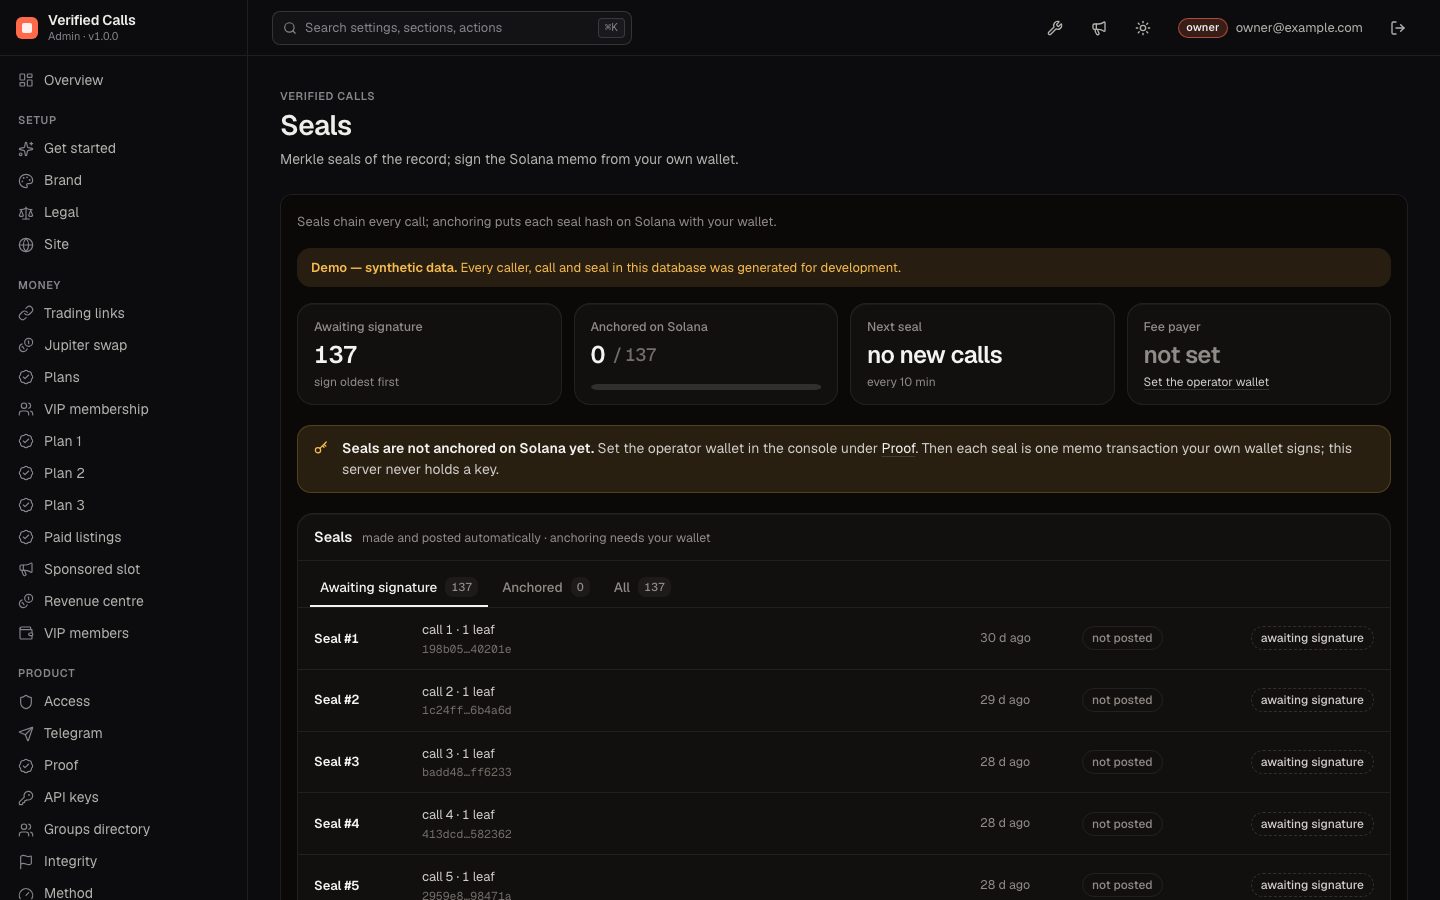Click the Integrity flag icon
Screen dimensions: 1440x900
[26, 861]
